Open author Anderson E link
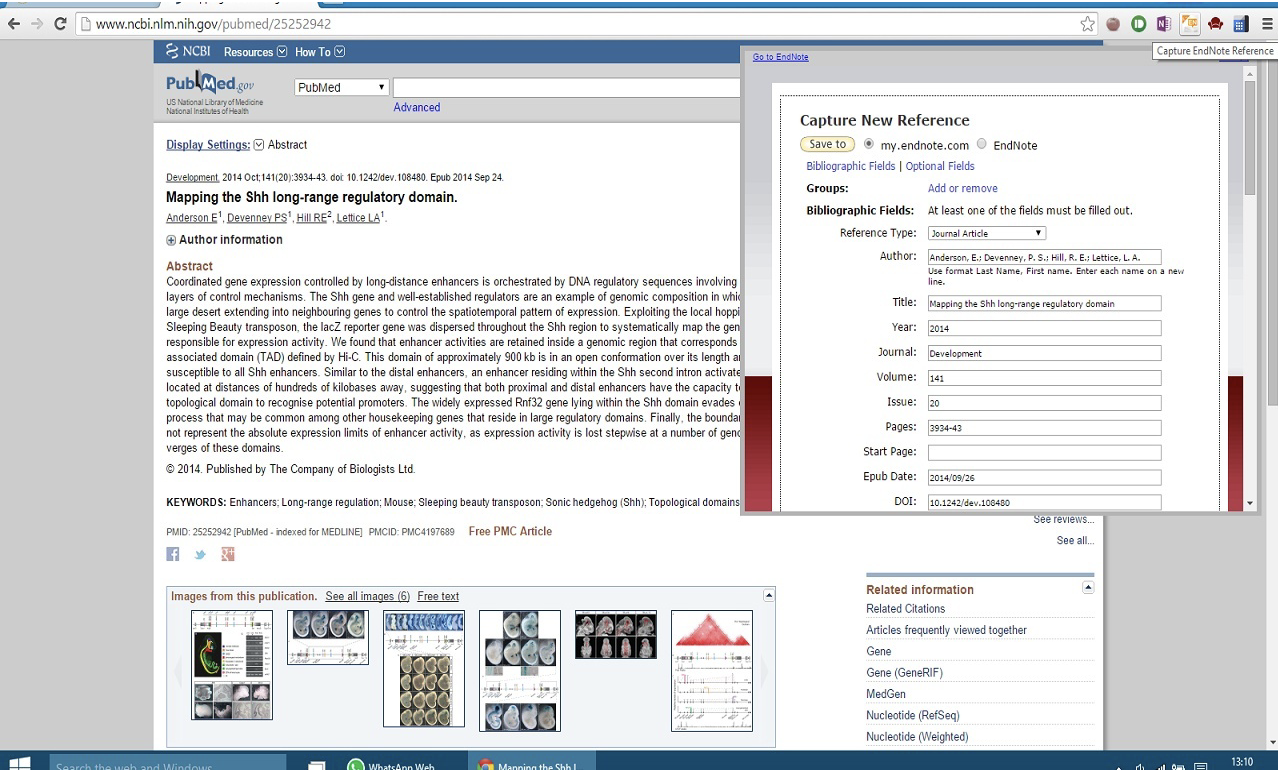This screenshot has width=1278, height=770. (190, 218)
